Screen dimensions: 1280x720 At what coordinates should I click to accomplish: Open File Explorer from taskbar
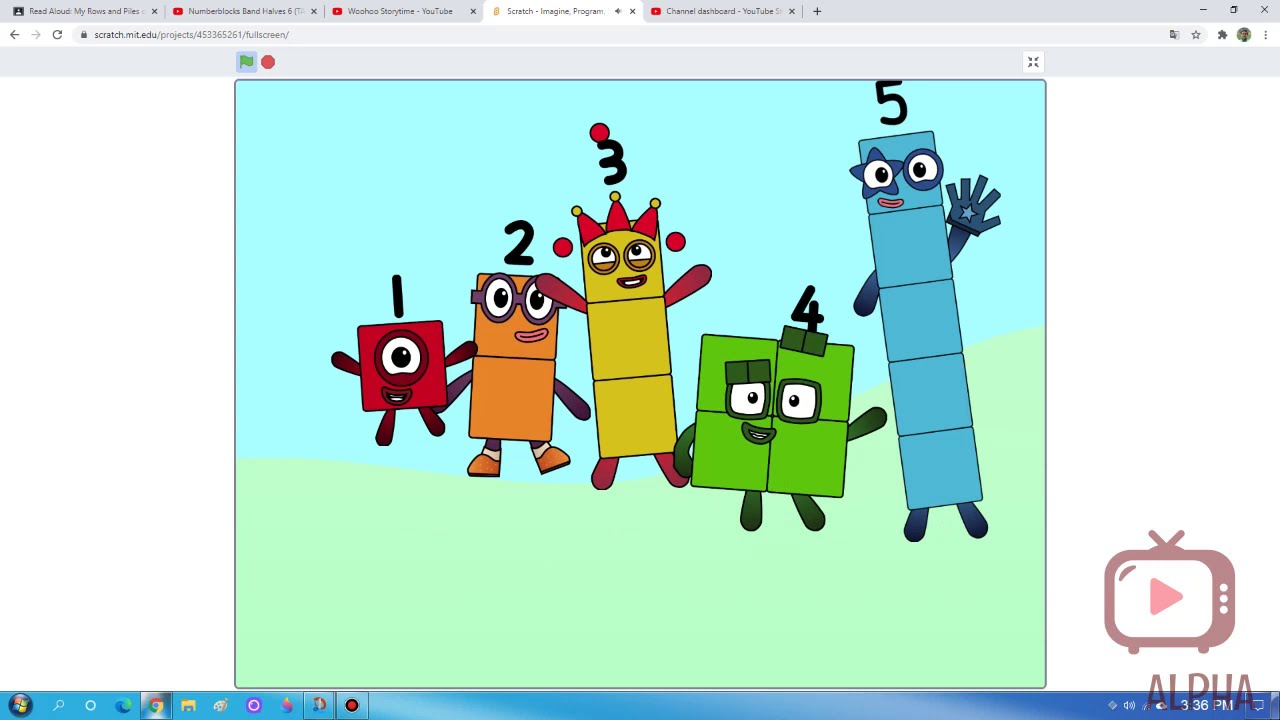pyautogui.click(x=188, y=705)
